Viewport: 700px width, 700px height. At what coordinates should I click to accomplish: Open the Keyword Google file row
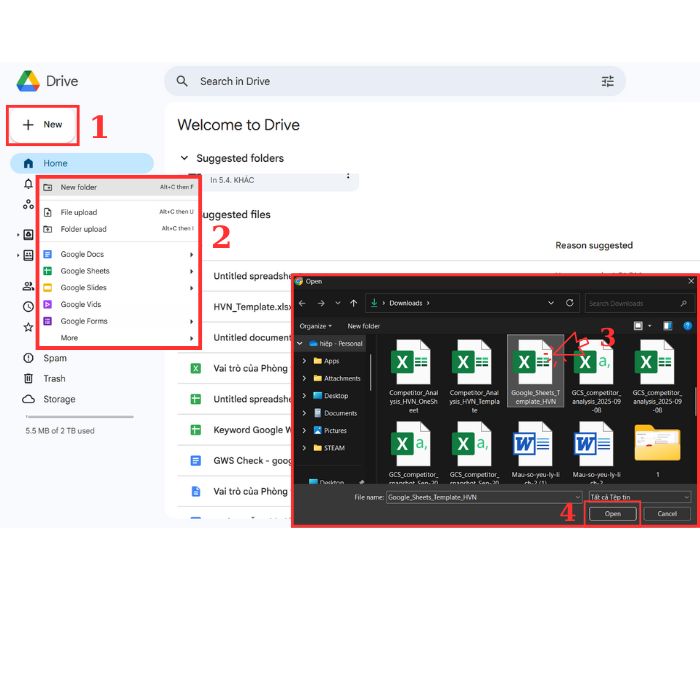[x=235, y=430]
